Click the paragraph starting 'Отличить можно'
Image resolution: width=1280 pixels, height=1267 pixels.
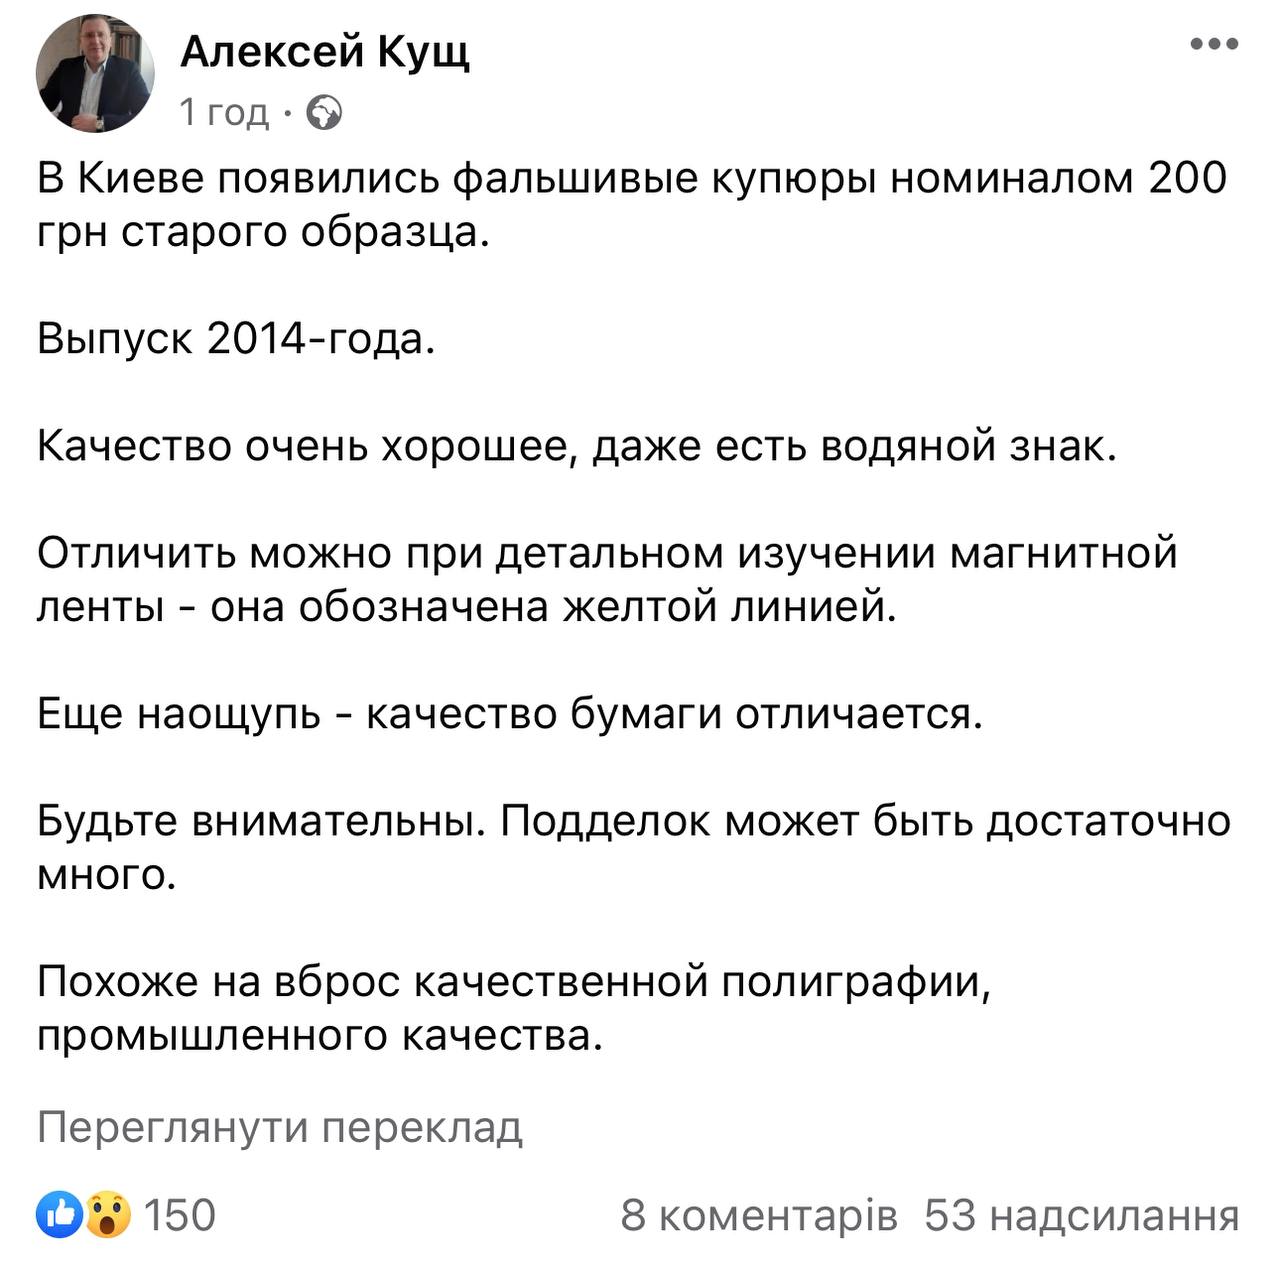tap(607, 553)
